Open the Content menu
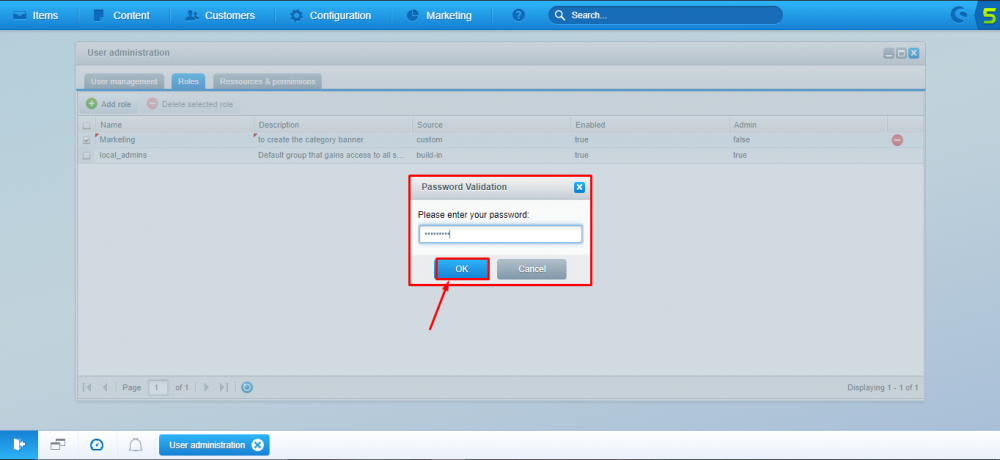The height and width of the screenshot is (460, 1000). pyautogui.click(x=121, y=15)
